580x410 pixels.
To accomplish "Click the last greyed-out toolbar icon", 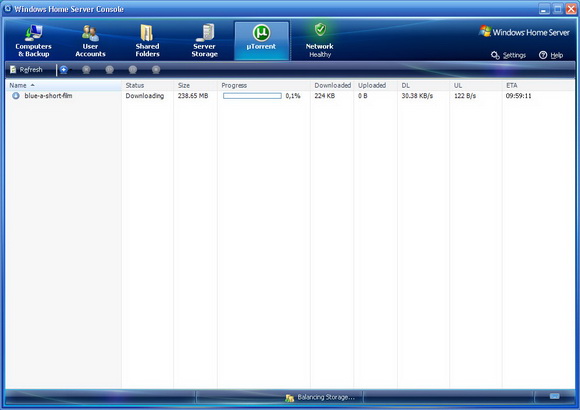I will tap(156, 70).
